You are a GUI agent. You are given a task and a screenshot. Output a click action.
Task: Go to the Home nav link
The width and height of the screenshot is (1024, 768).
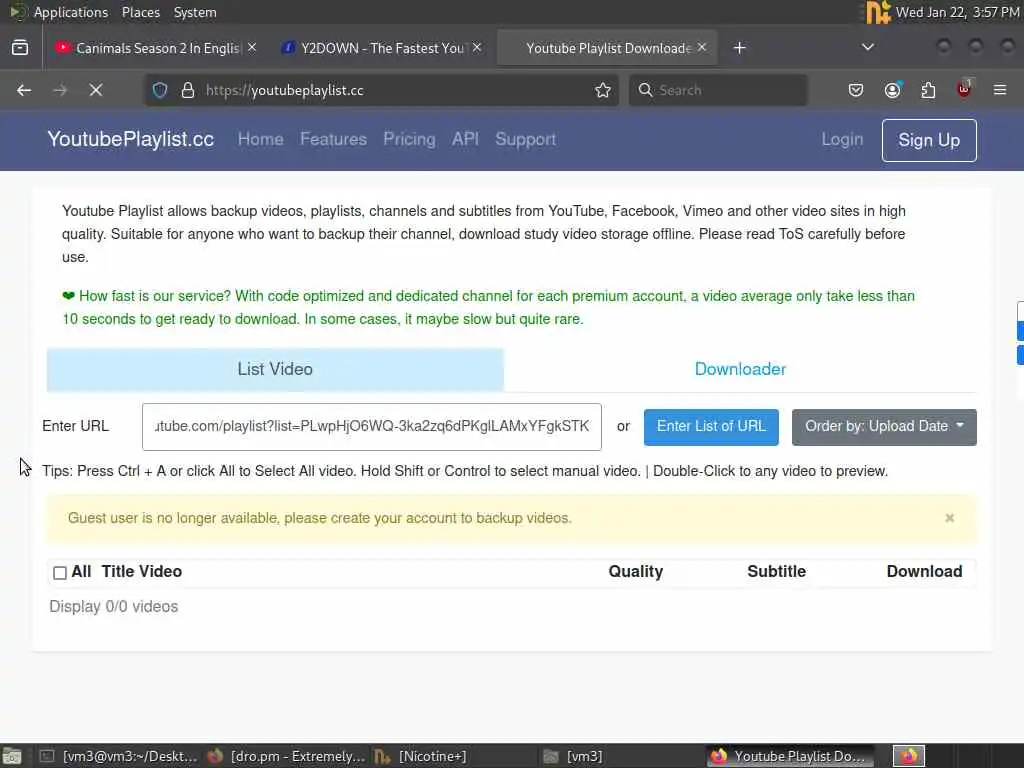pos(261,139)
